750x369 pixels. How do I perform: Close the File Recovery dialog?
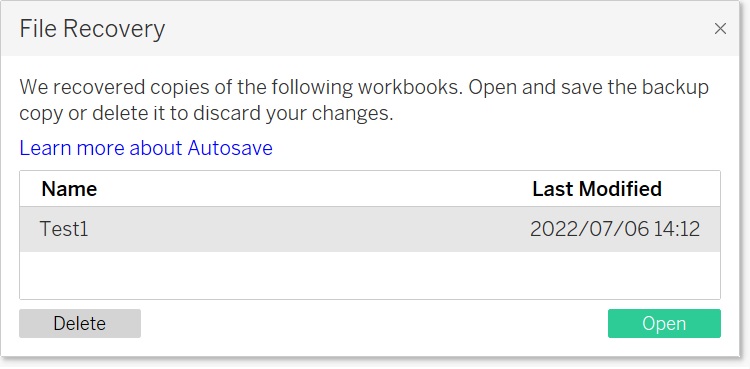point(720,29)
